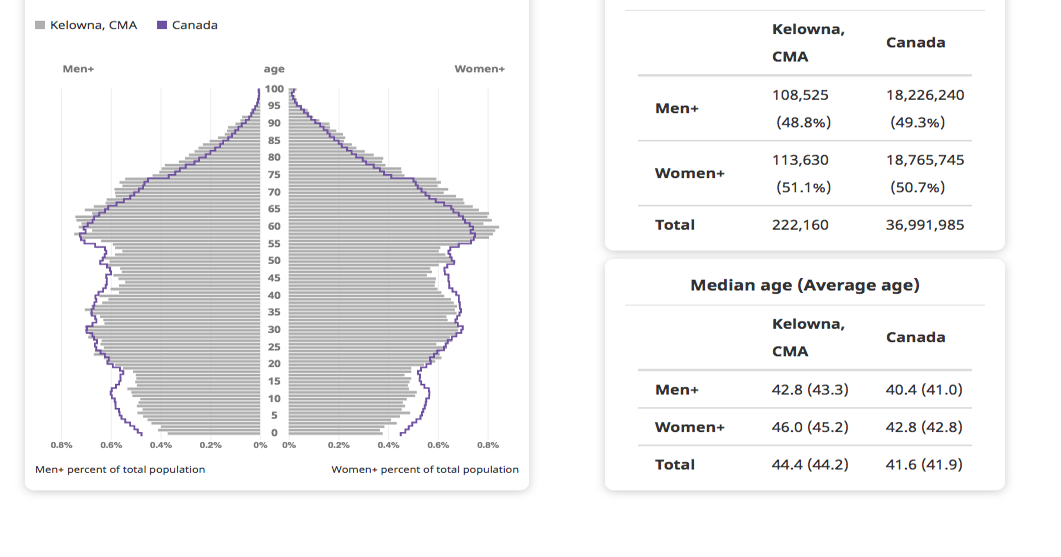Click the 'age' axis heading in chart
Screen dimensions: 1061x557
click(x=274, y=69)
